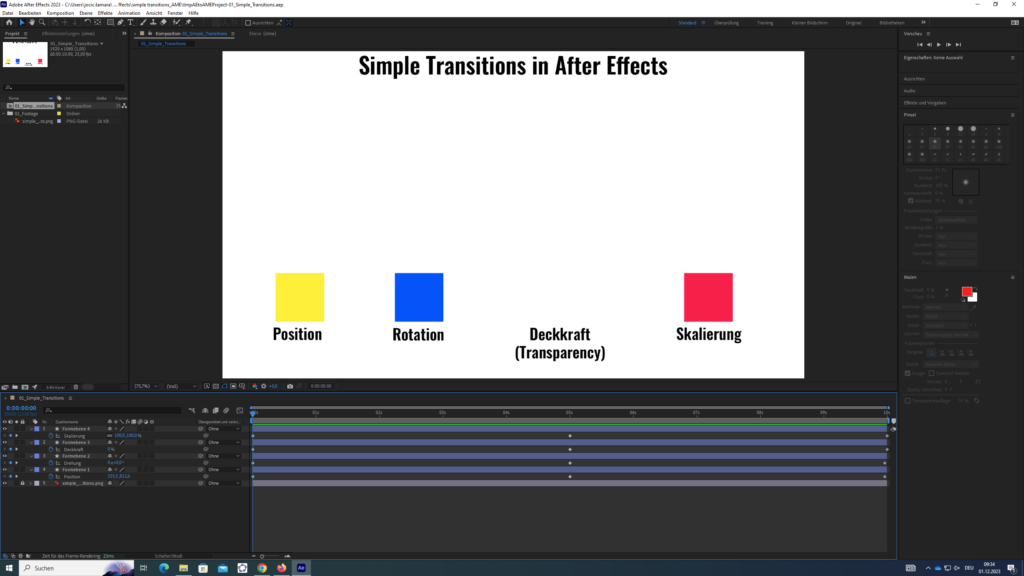This screenshot has width=1024, height=576.
Task: Switch to the Training workspace tab
Action: [764, 22]
